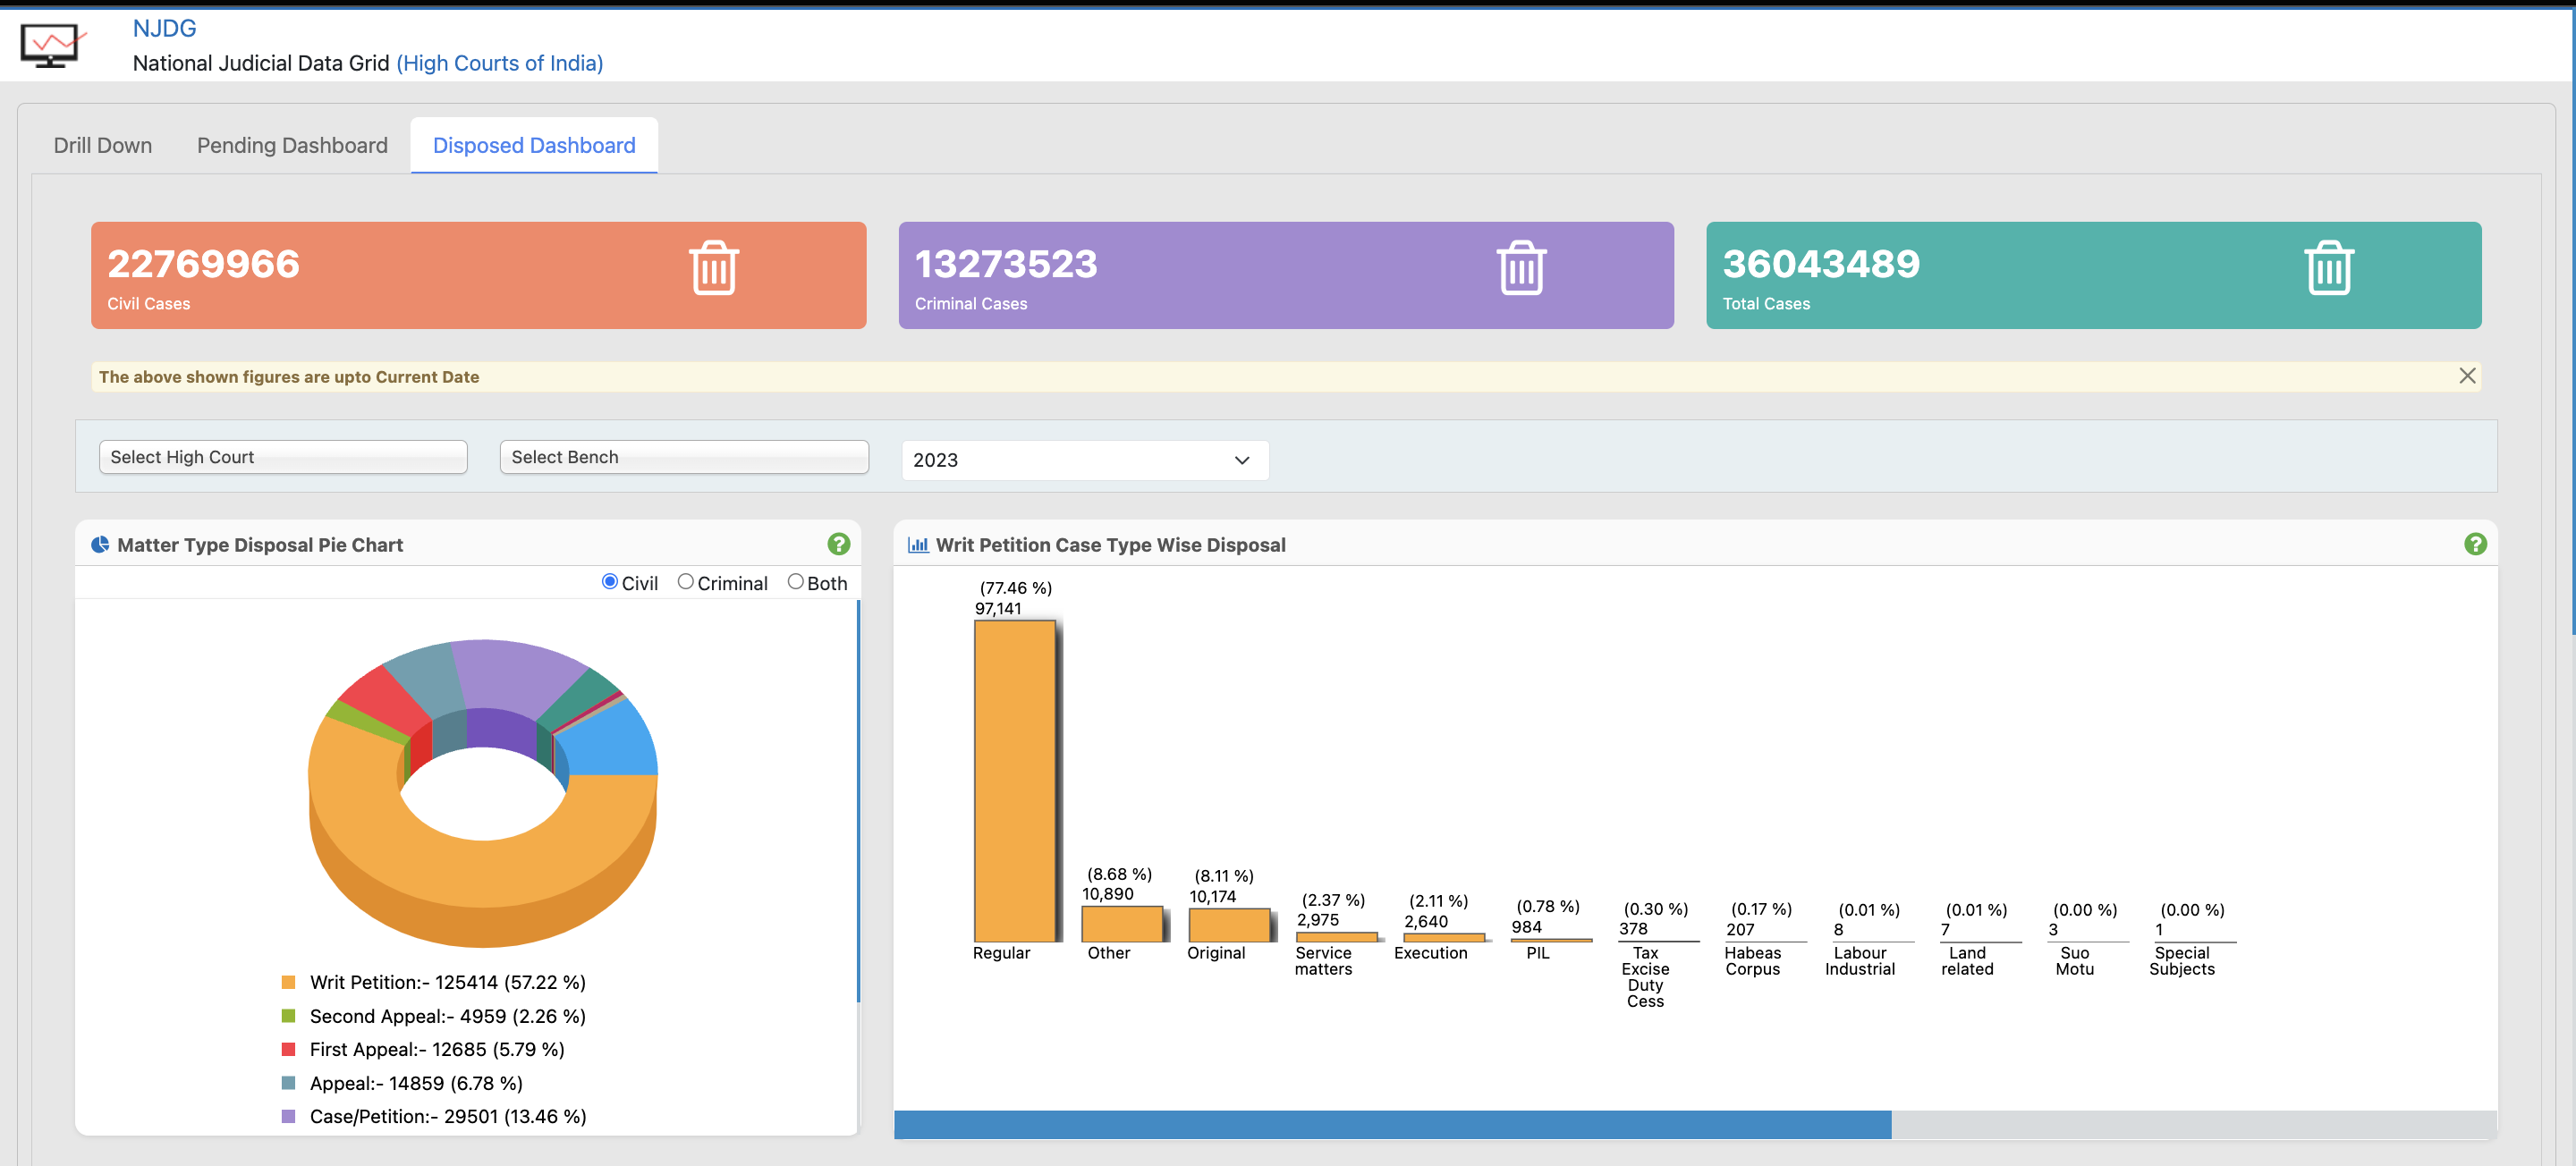This screenshot has height=1166, width=2576.
Task: Select the Both radio button
Action: [795, 582]
